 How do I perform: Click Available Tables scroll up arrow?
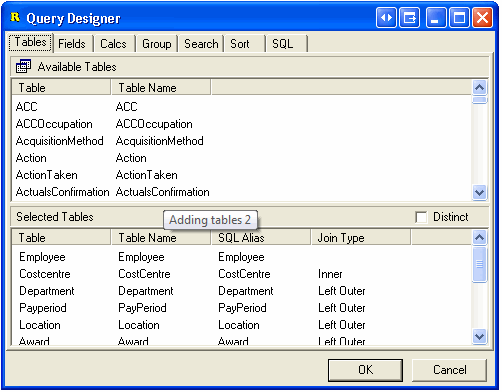(479, 88)
